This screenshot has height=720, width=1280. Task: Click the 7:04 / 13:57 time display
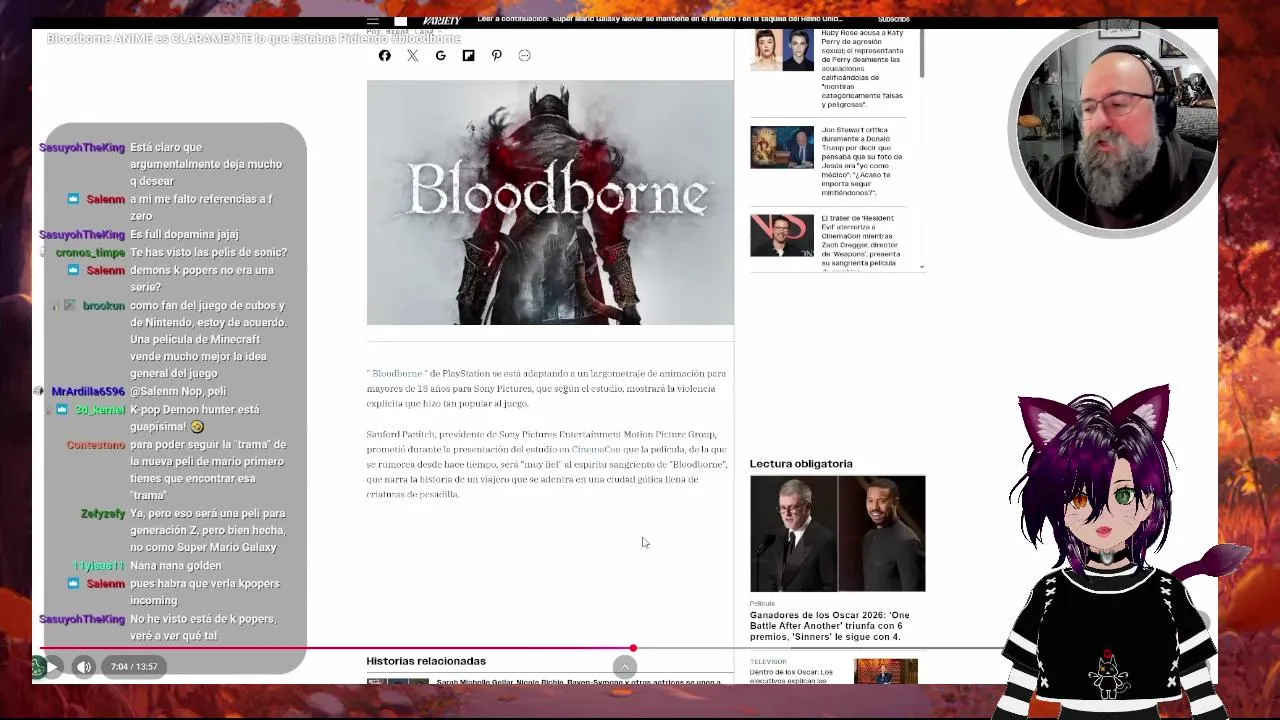click(134, 667)
